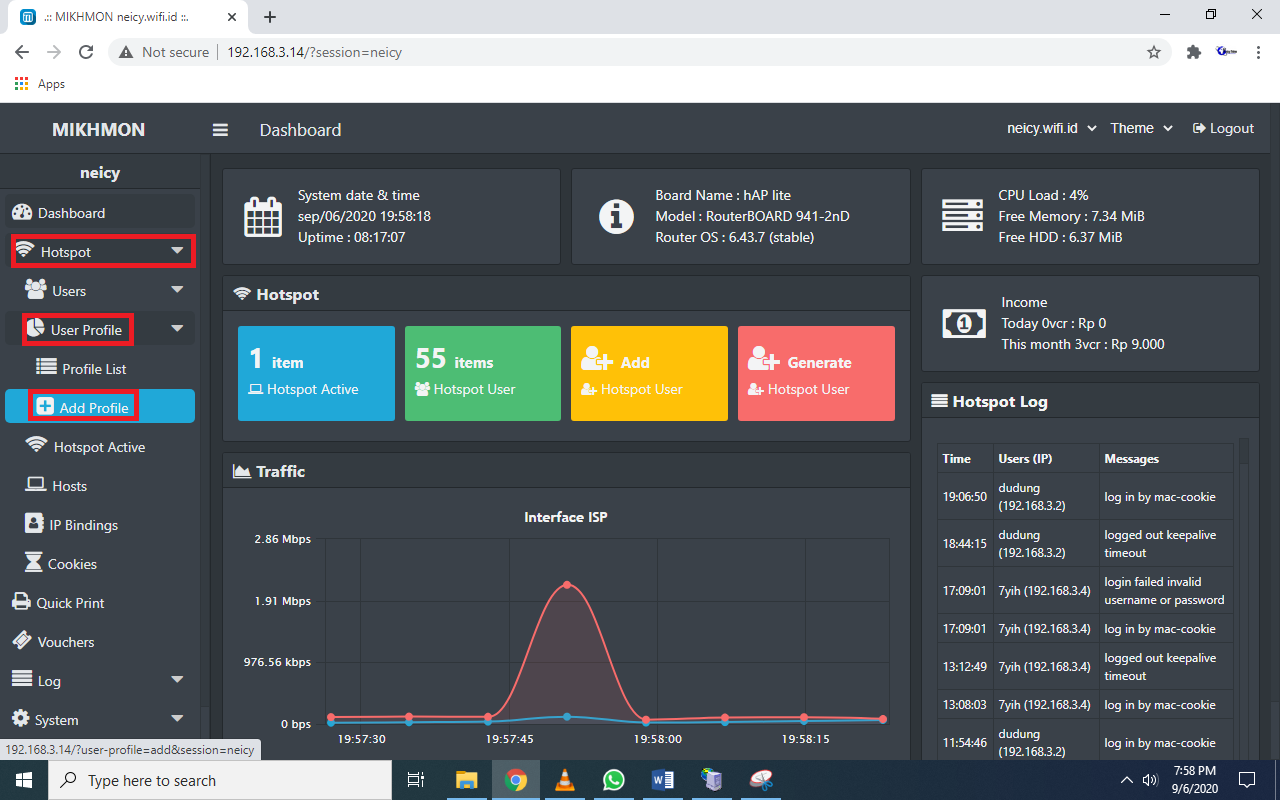Viewport: 1280px width, 808px height.
Task: Open File Explorer from the taskbar
Action: 467,780
